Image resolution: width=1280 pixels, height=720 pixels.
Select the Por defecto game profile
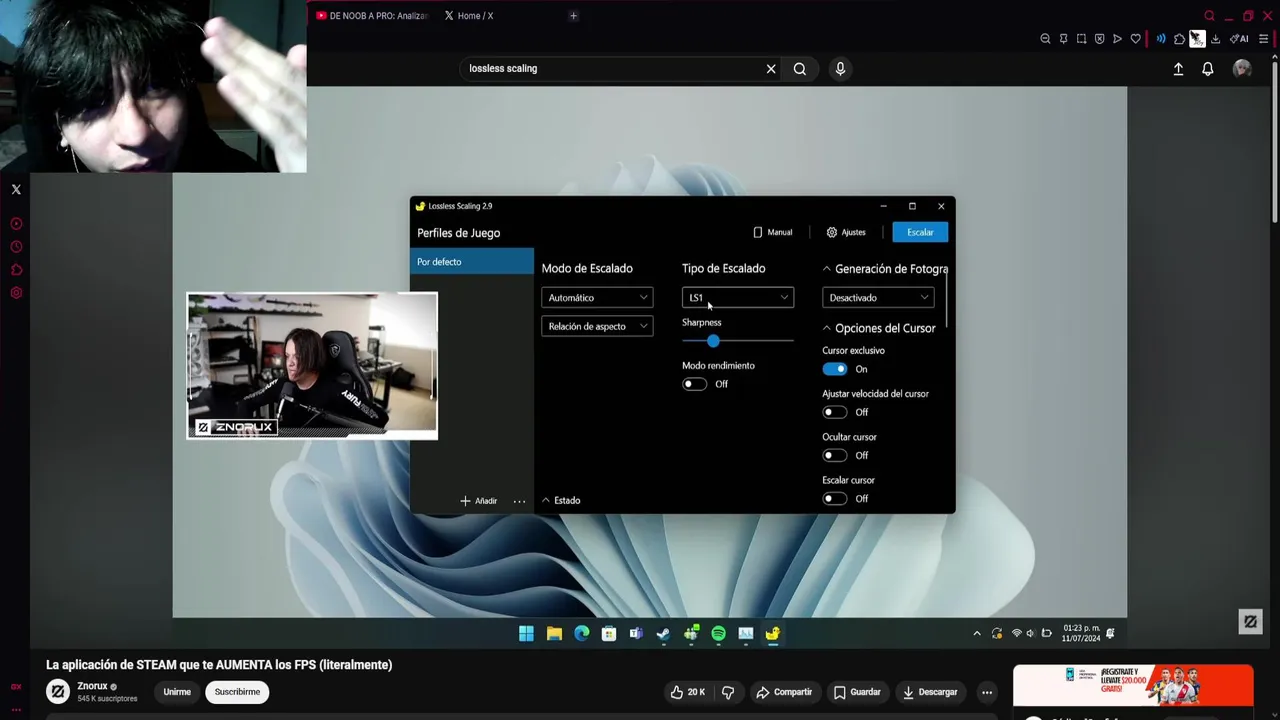472,262
